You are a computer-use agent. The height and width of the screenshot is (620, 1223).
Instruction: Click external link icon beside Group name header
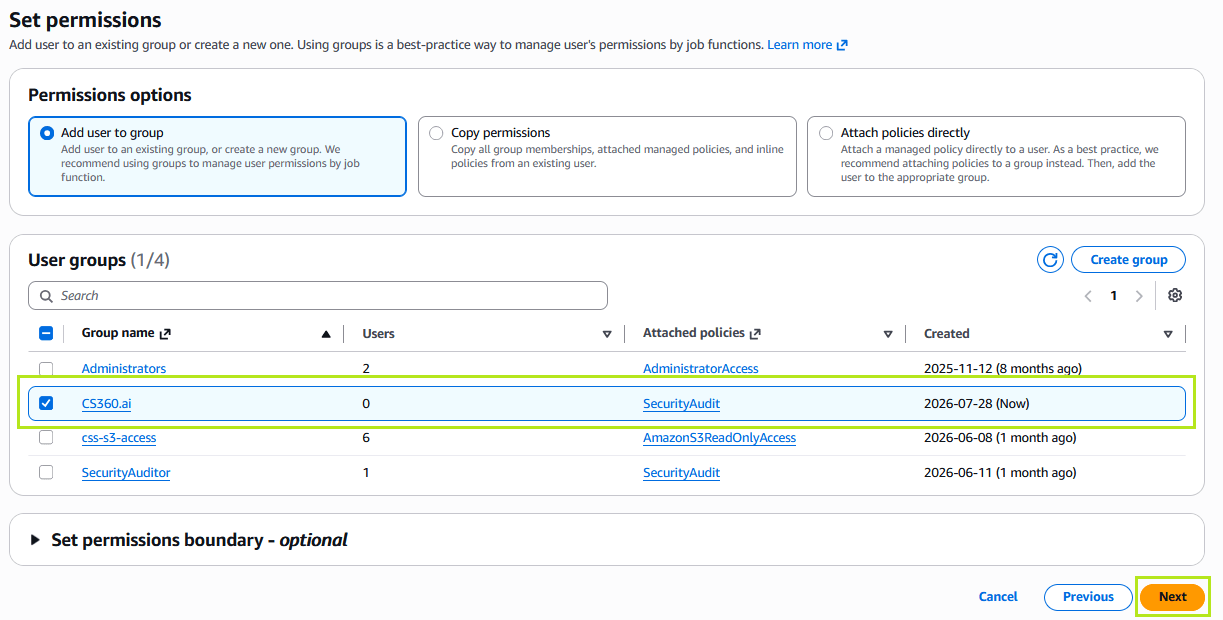(165, 334)
